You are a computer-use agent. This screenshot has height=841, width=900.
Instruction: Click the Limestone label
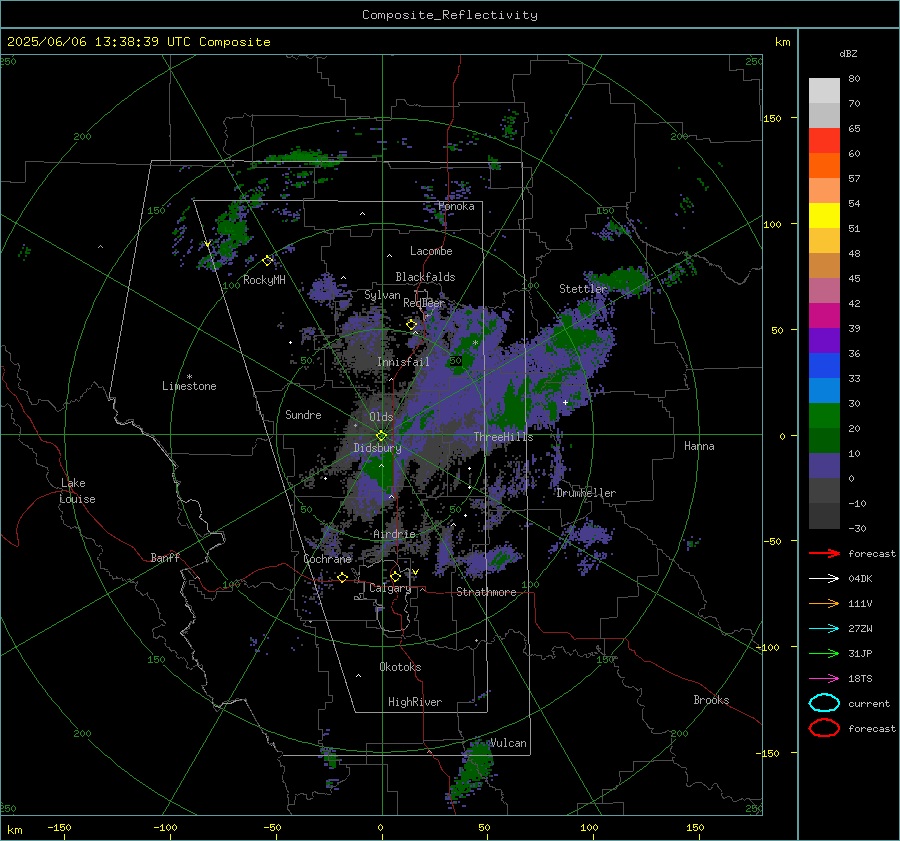click(189, 386)
